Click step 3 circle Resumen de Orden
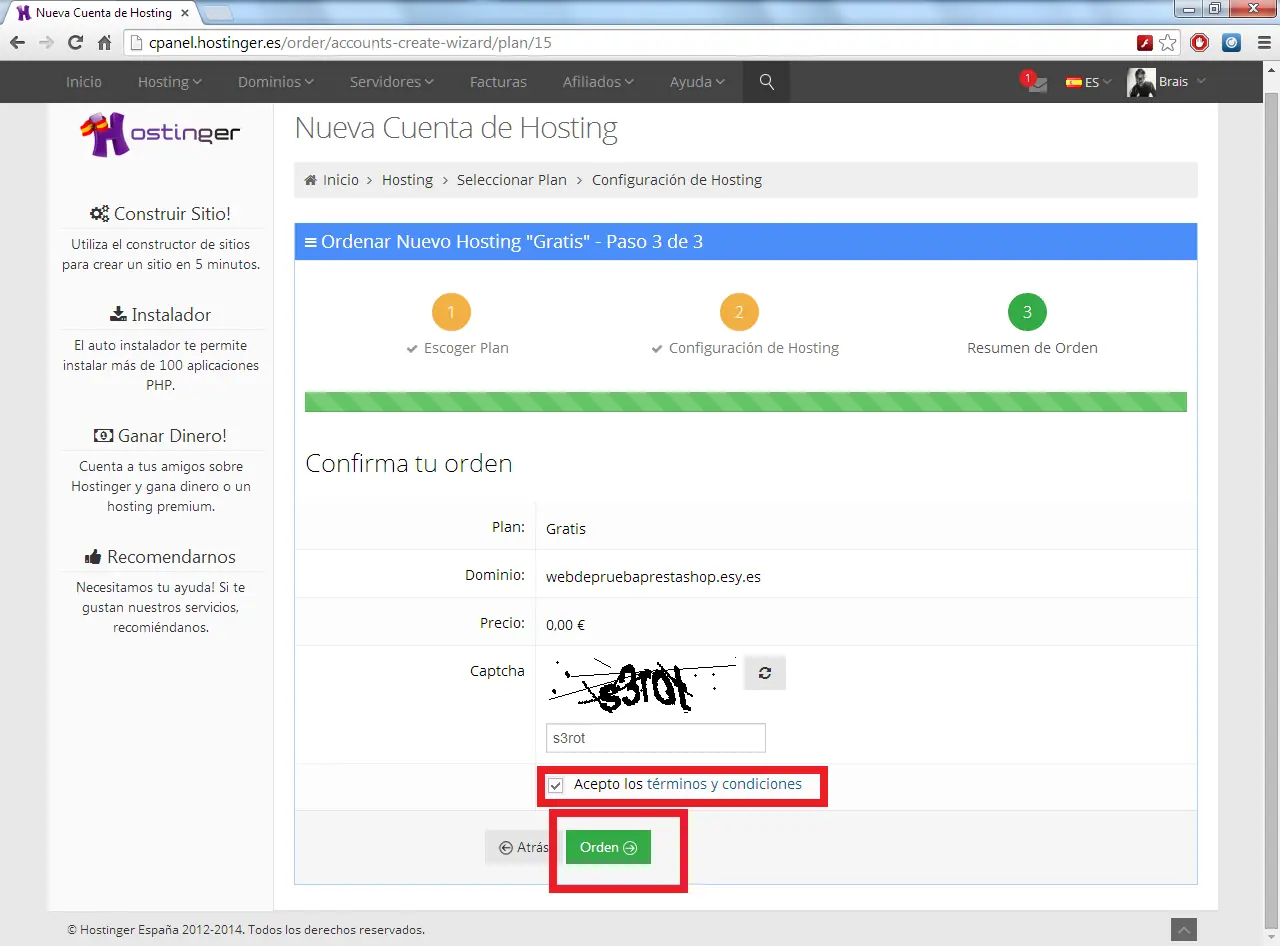Screen dimensions: 1280x946 [x=1027, y=312]
